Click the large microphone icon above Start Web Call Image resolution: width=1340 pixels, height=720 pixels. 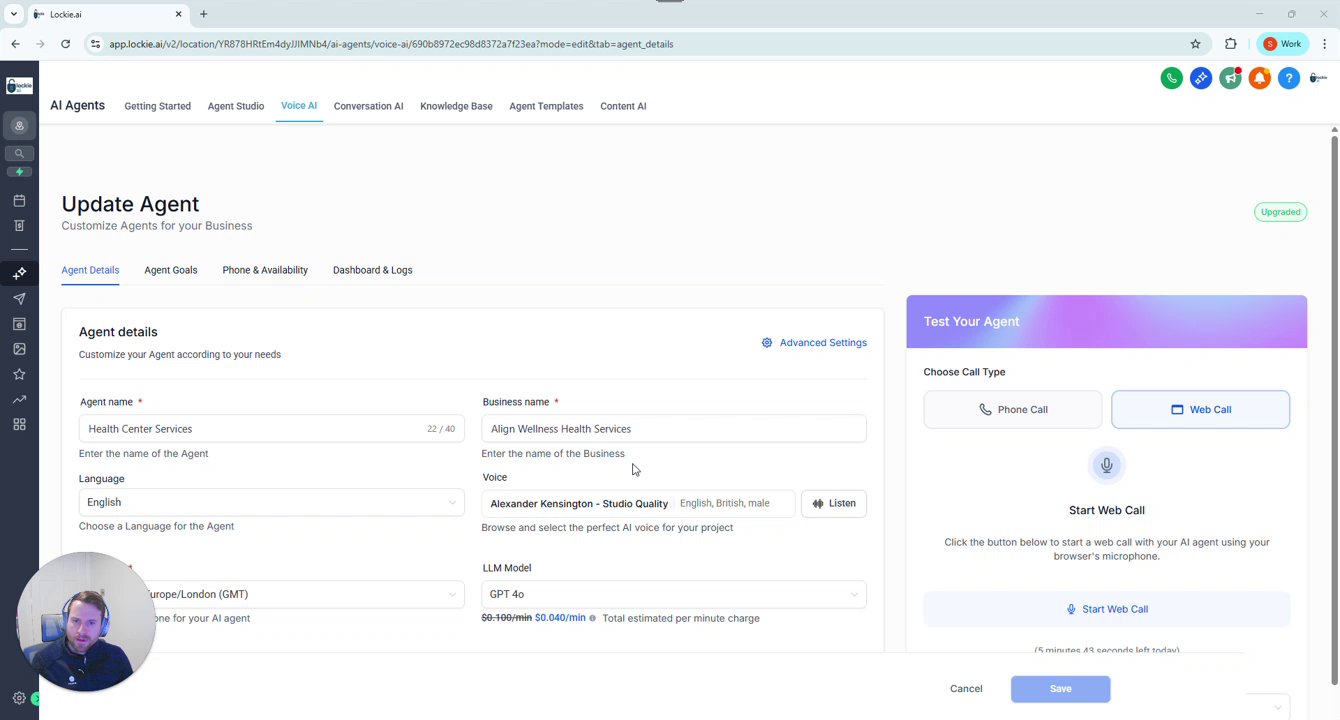pos(1107,465)
